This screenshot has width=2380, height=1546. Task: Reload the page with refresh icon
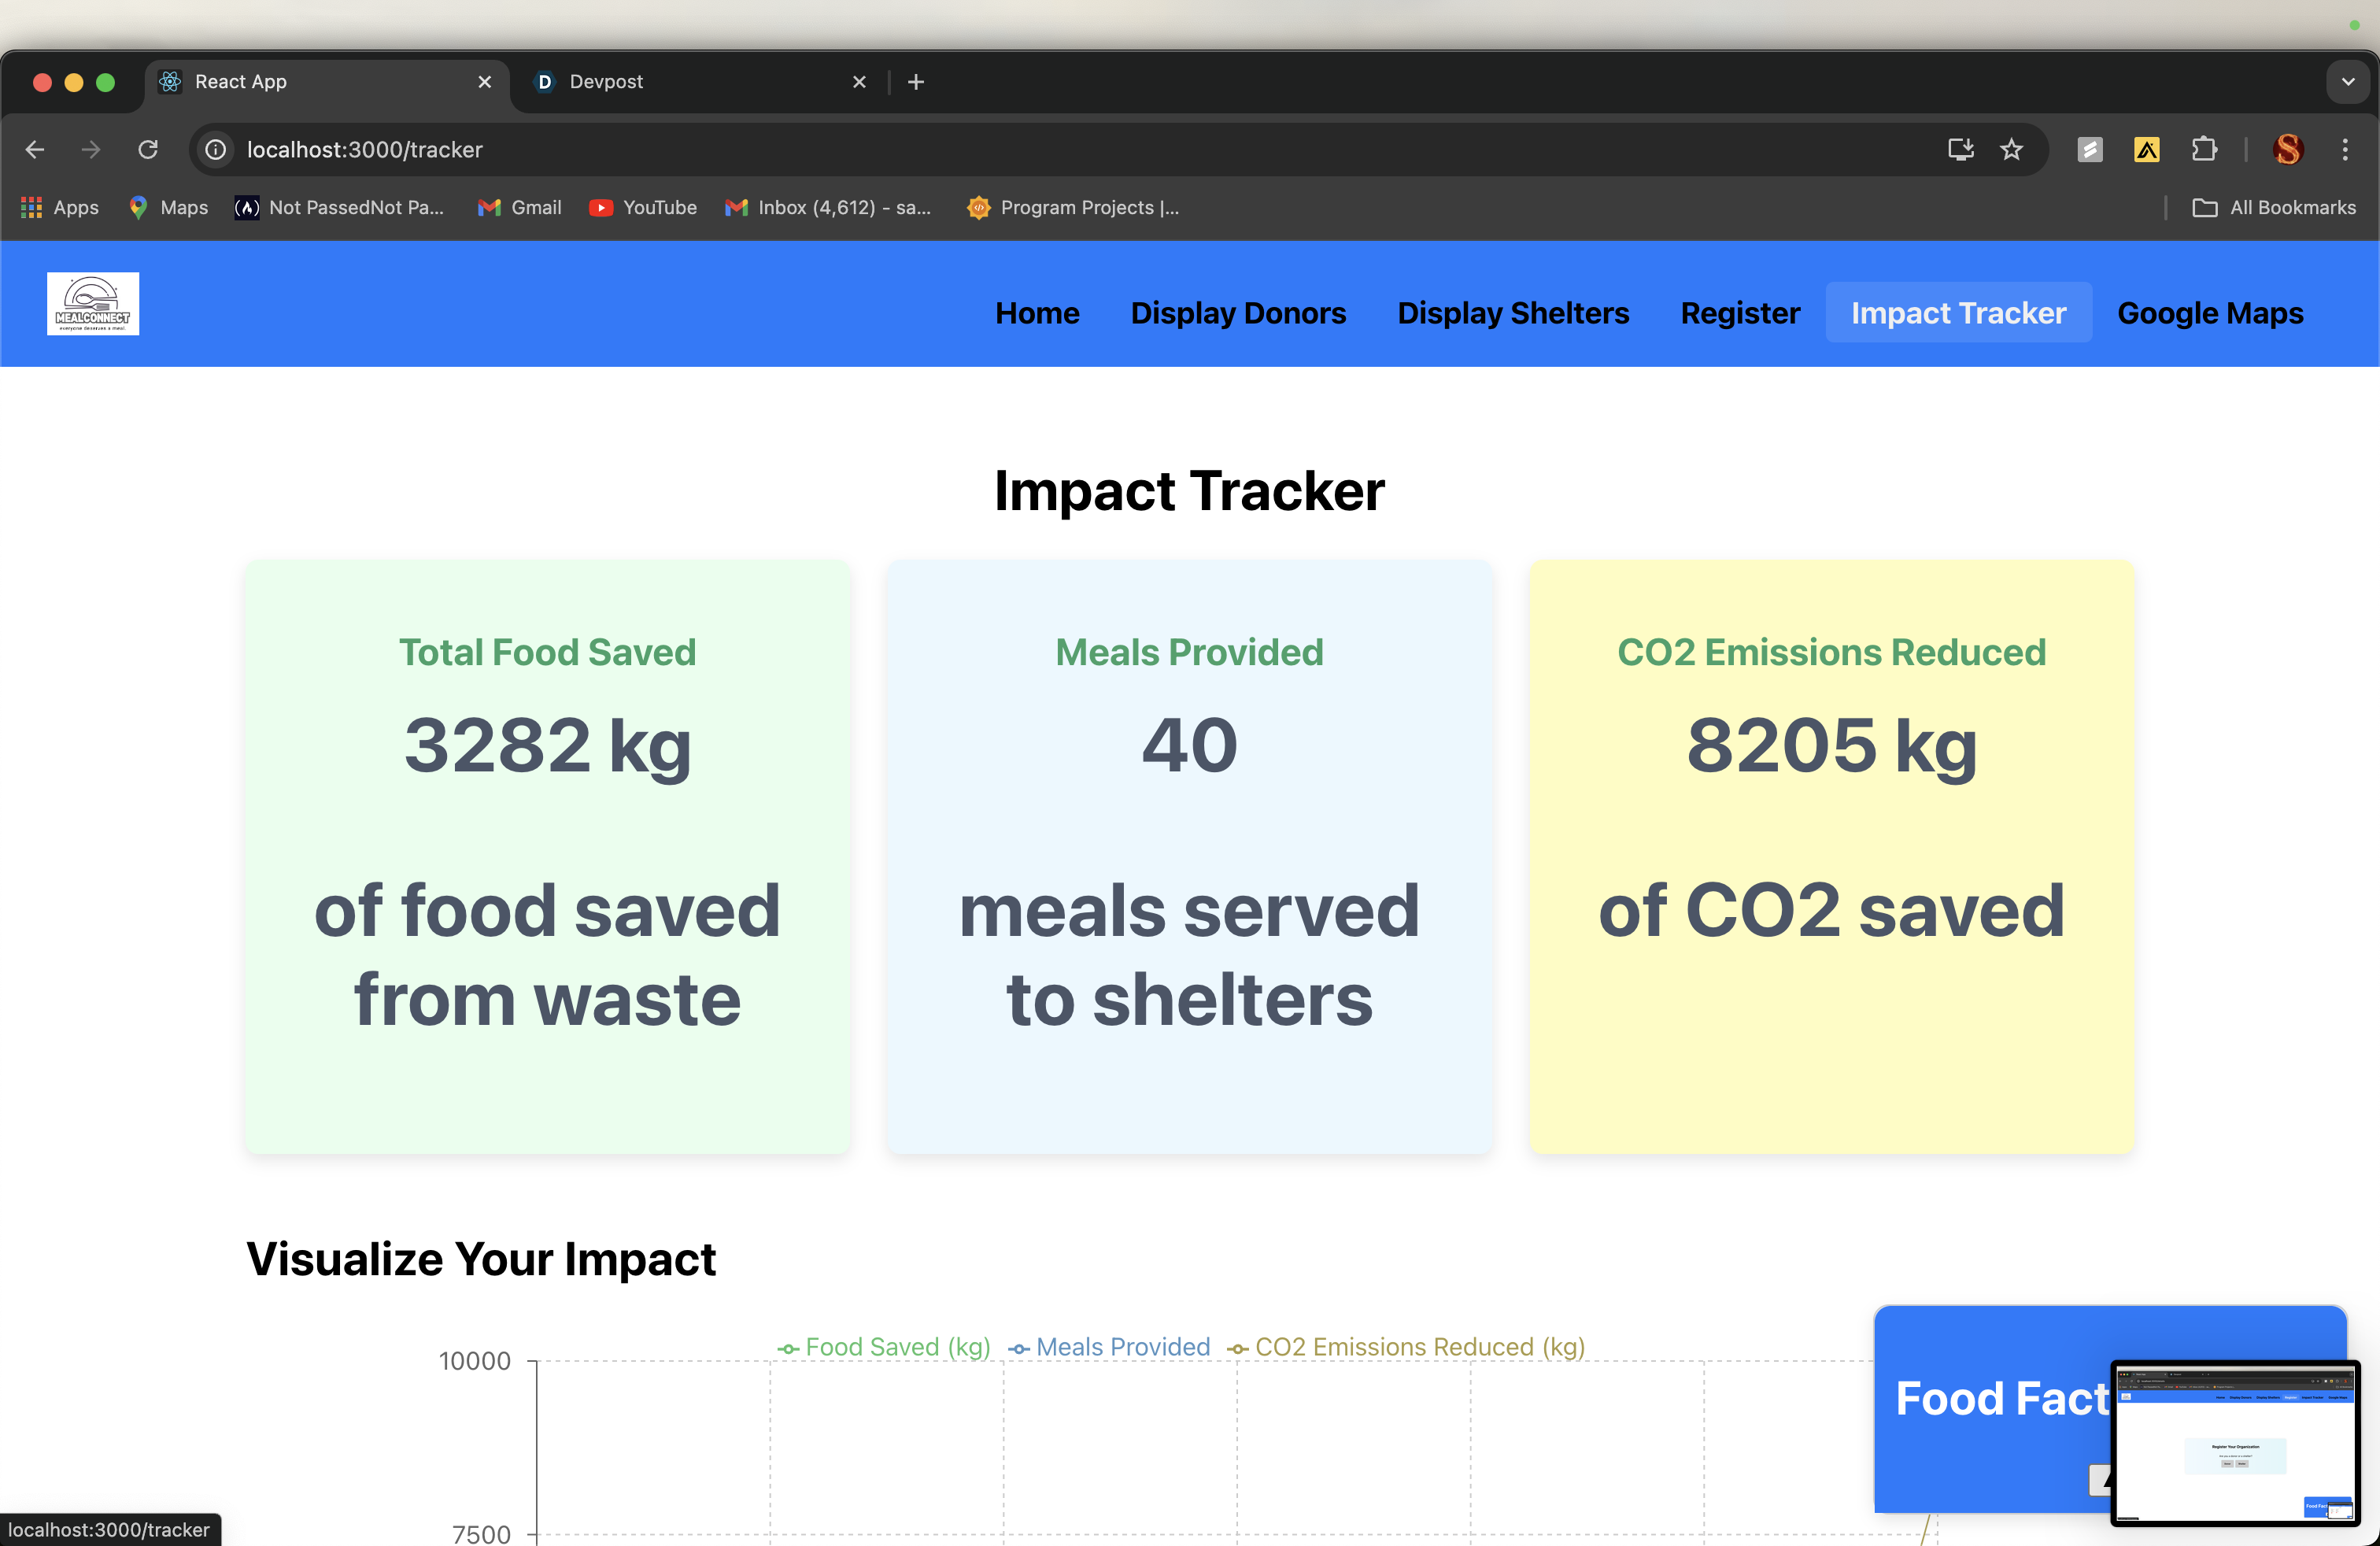coord(148,150)
